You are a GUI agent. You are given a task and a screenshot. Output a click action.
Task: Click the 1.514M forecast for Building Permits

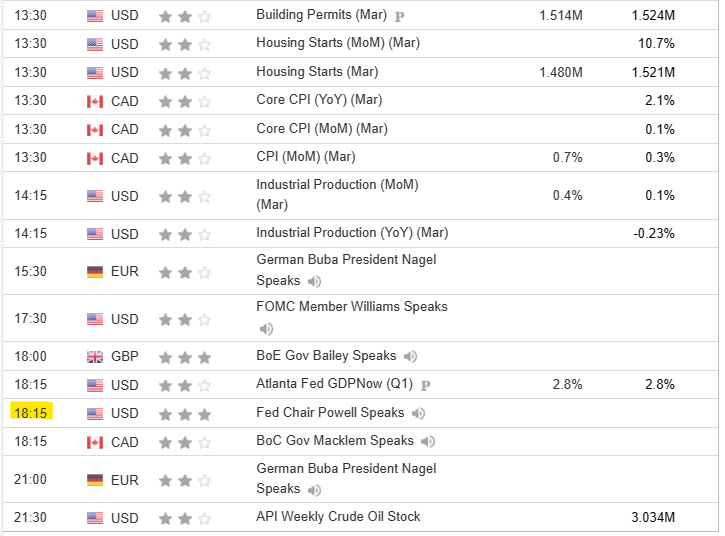tap(560, 16)
